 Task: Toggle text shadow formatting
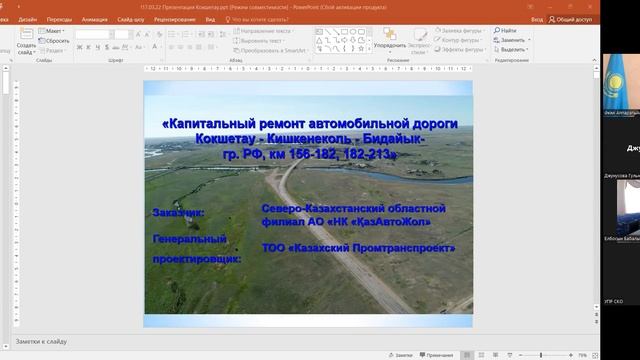click(x=116, y=47)
